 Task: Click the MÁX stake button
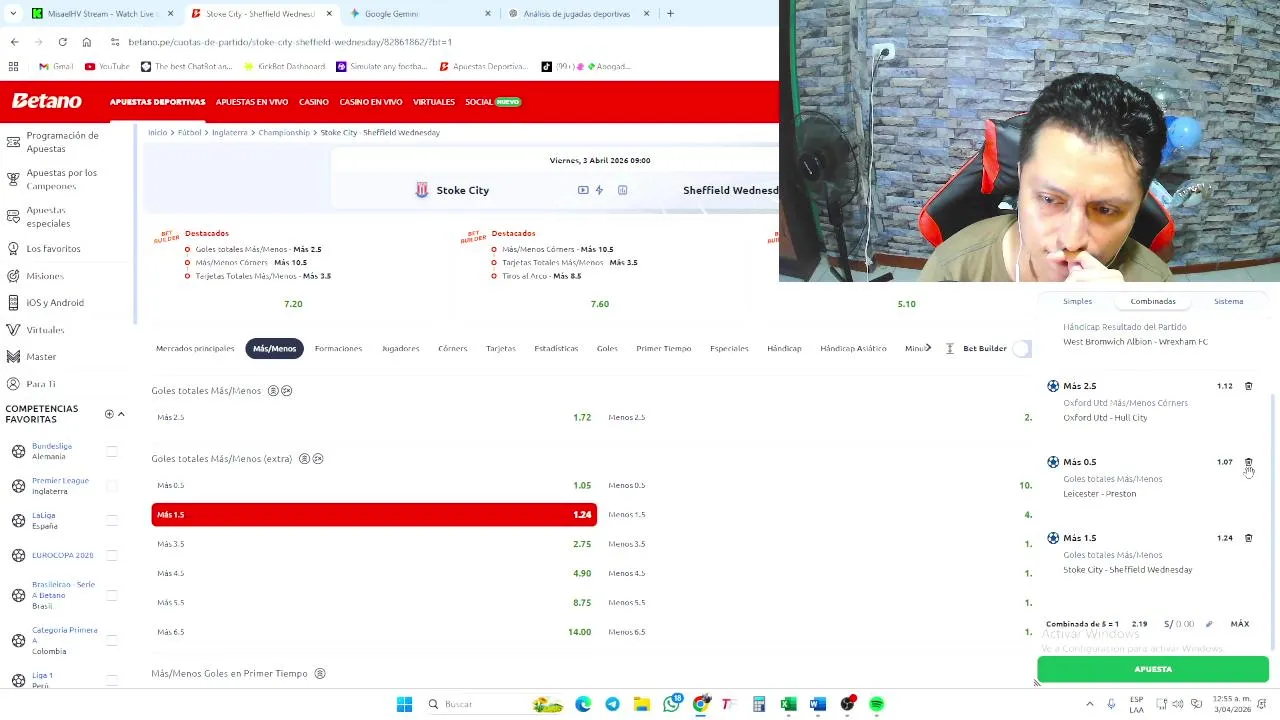1240,624
